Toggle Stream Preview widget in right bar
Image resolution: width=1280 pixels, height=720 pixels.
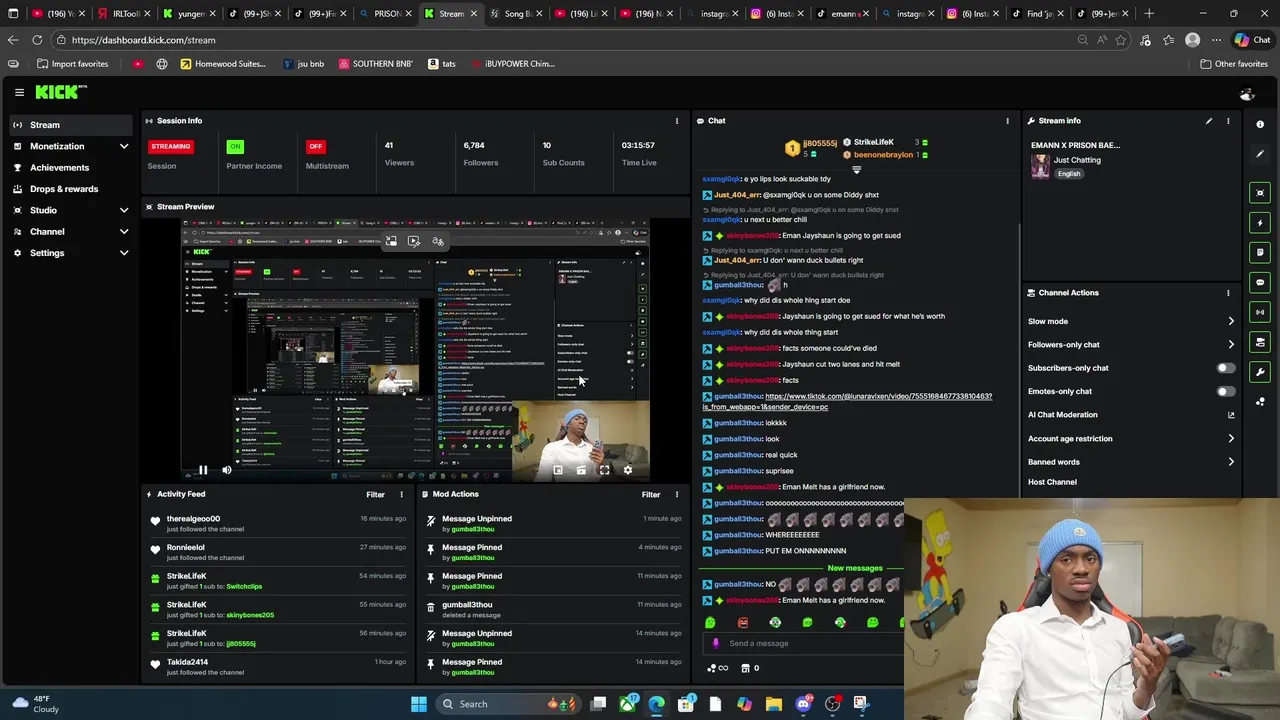tap(1260, 192)
